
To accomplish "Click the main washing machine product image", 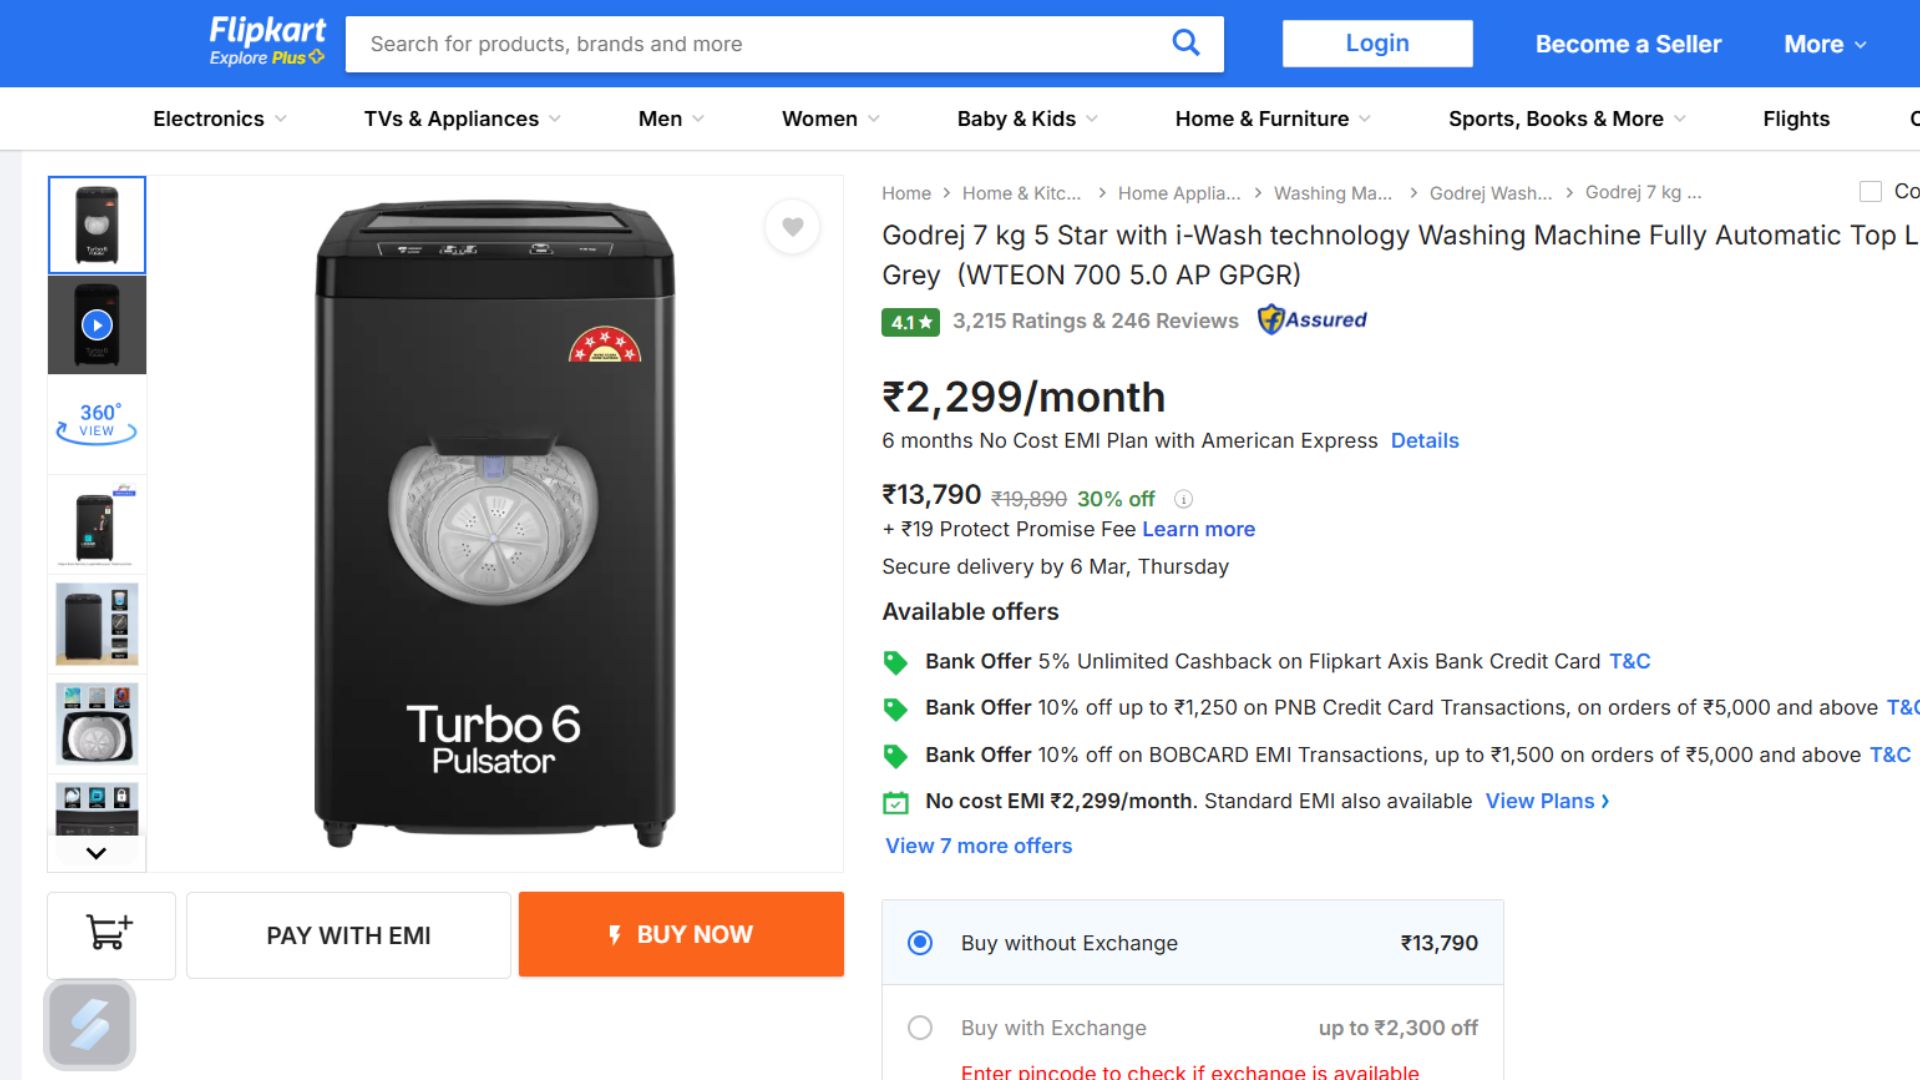I will 495,524.
